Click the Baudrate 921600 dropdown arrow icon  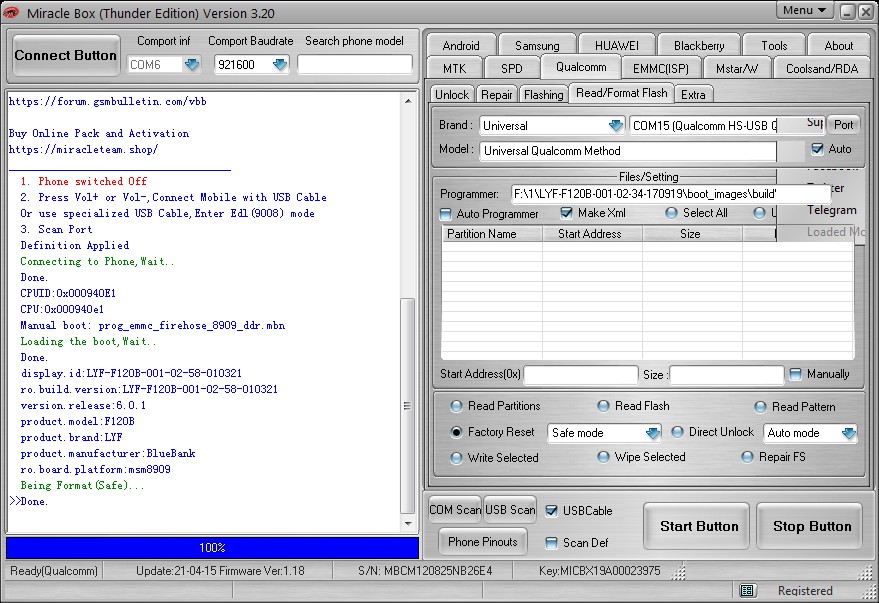tap(279, 65)
